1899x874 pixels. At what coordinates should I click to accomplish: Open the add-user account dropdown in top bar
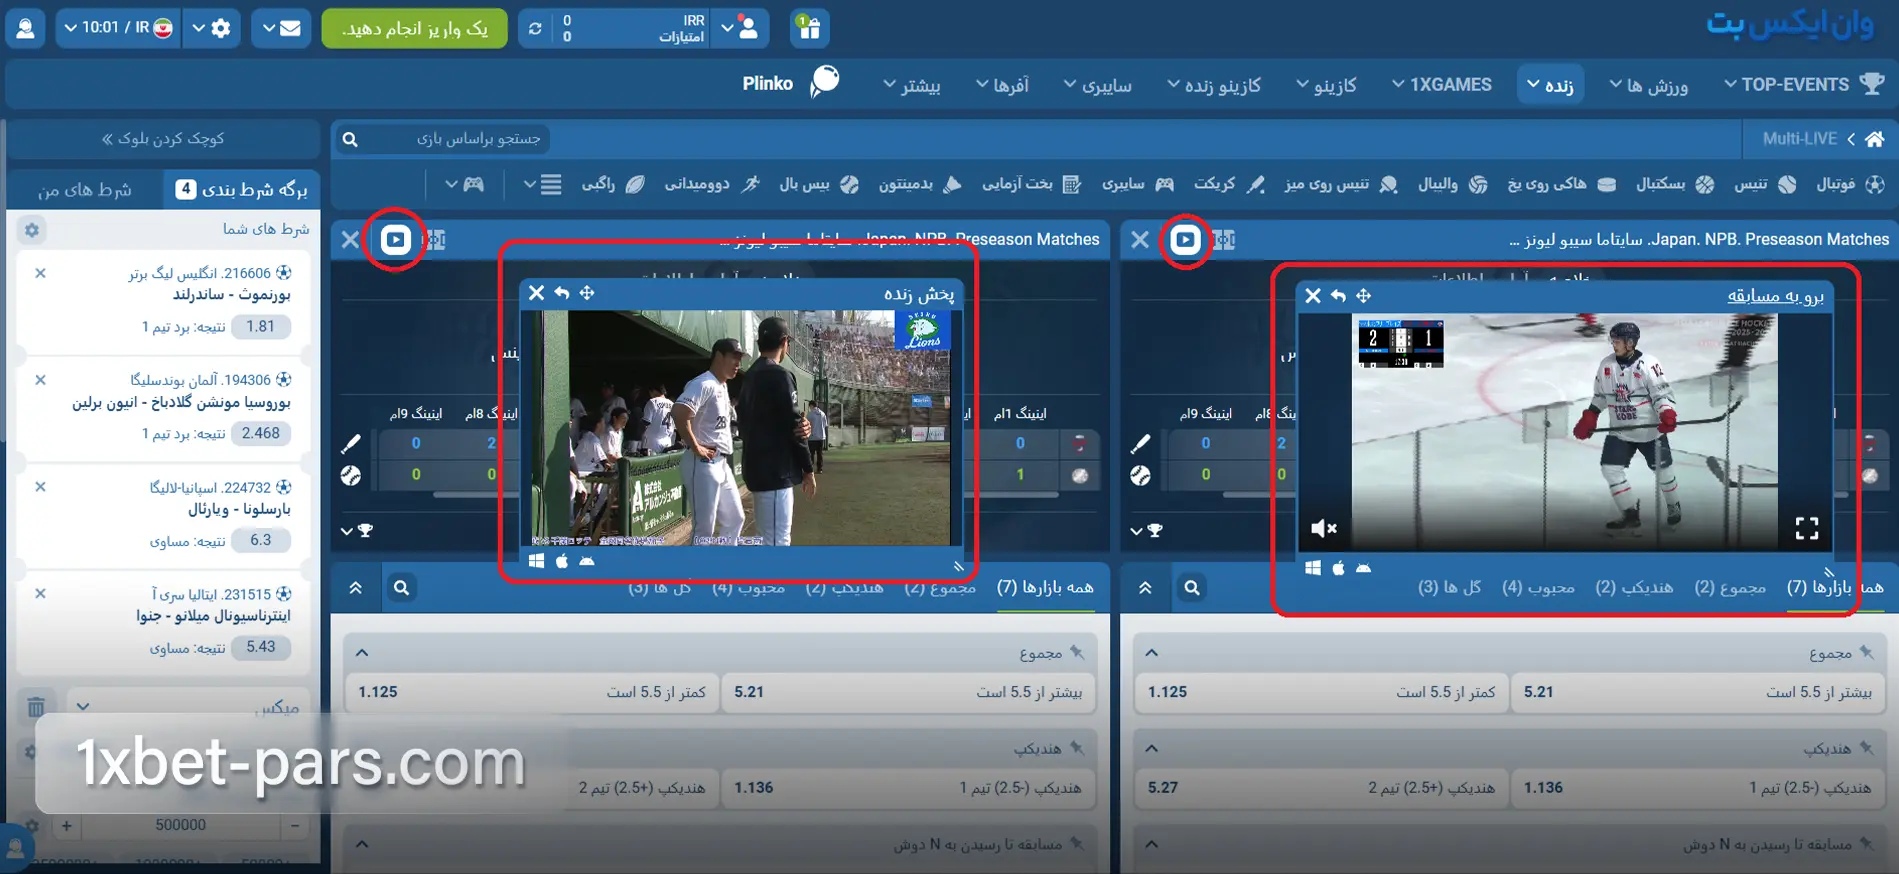tap(740, 28)
